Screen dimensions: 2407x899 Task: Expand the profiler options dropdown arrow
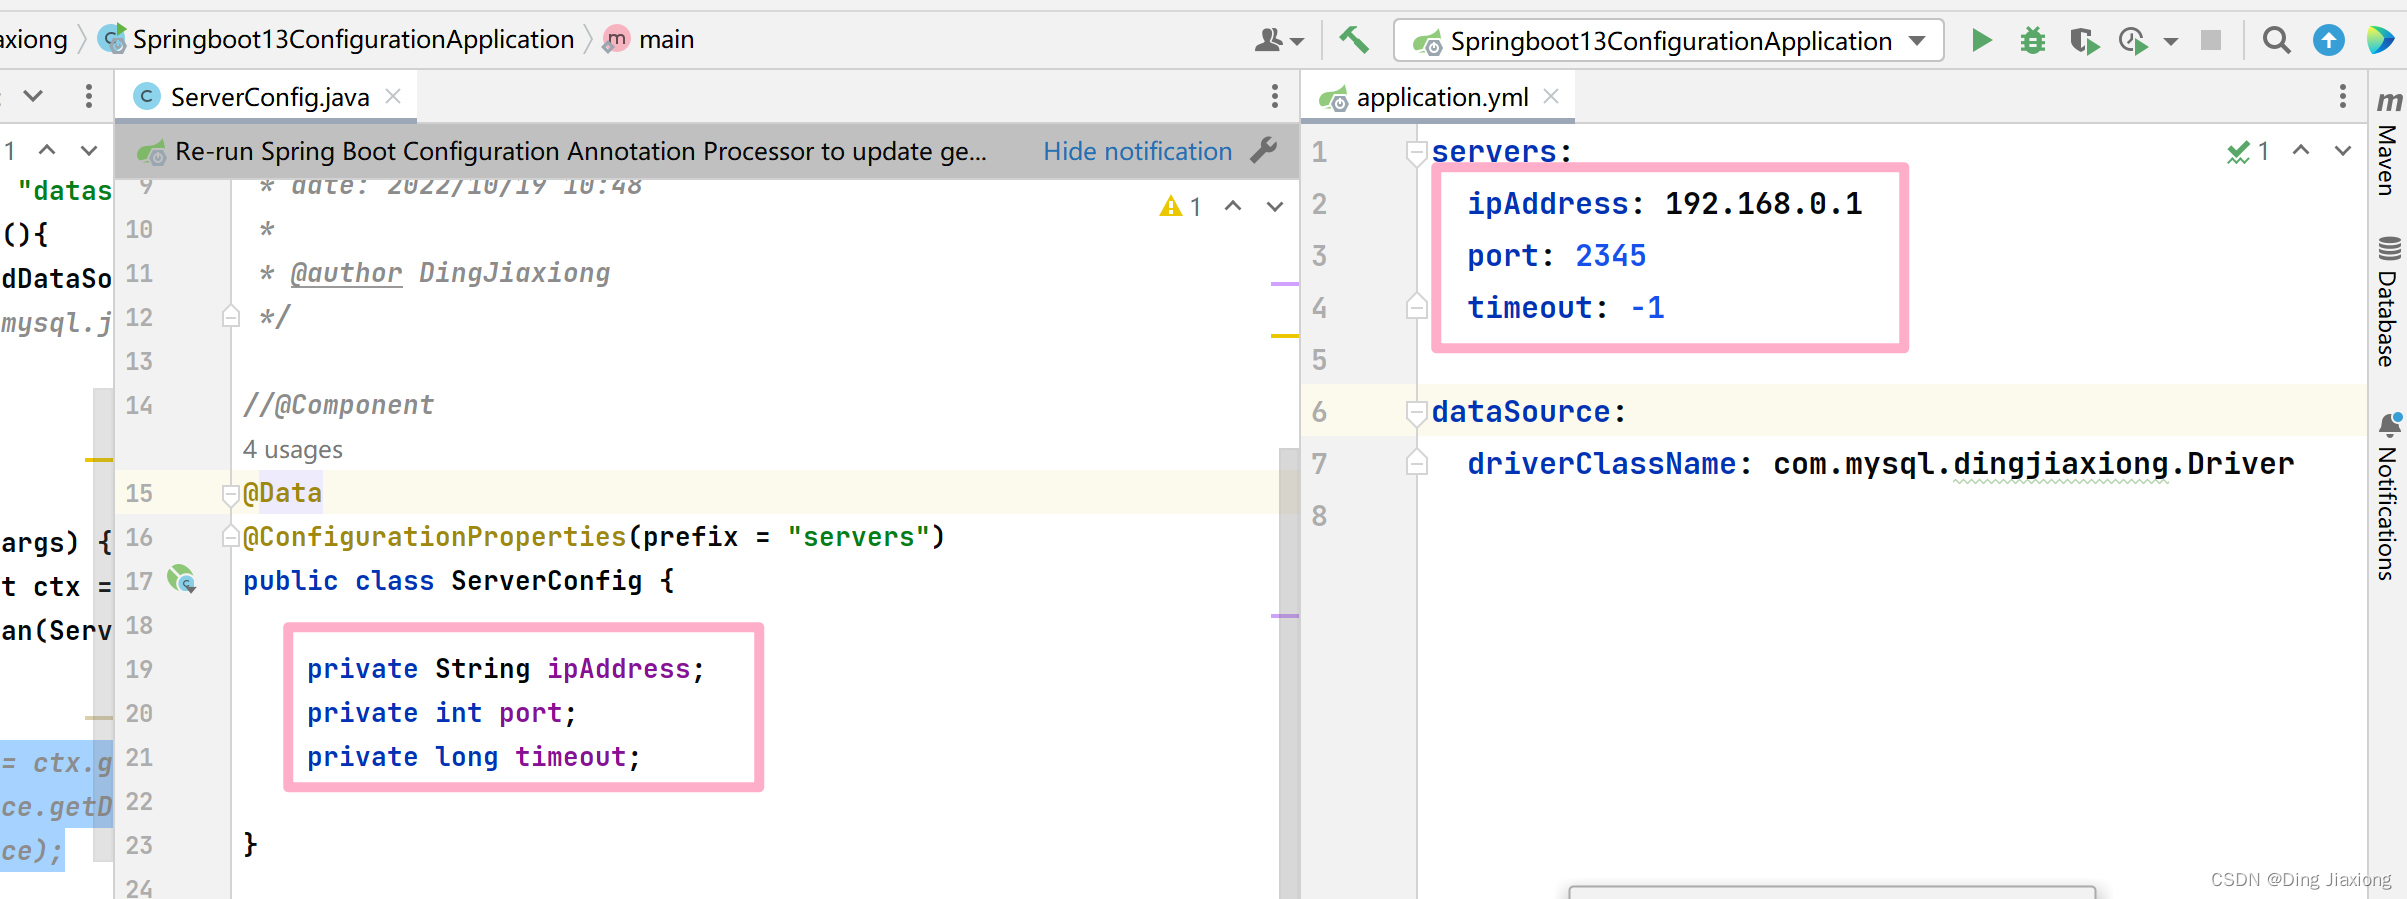[2170, 42]
